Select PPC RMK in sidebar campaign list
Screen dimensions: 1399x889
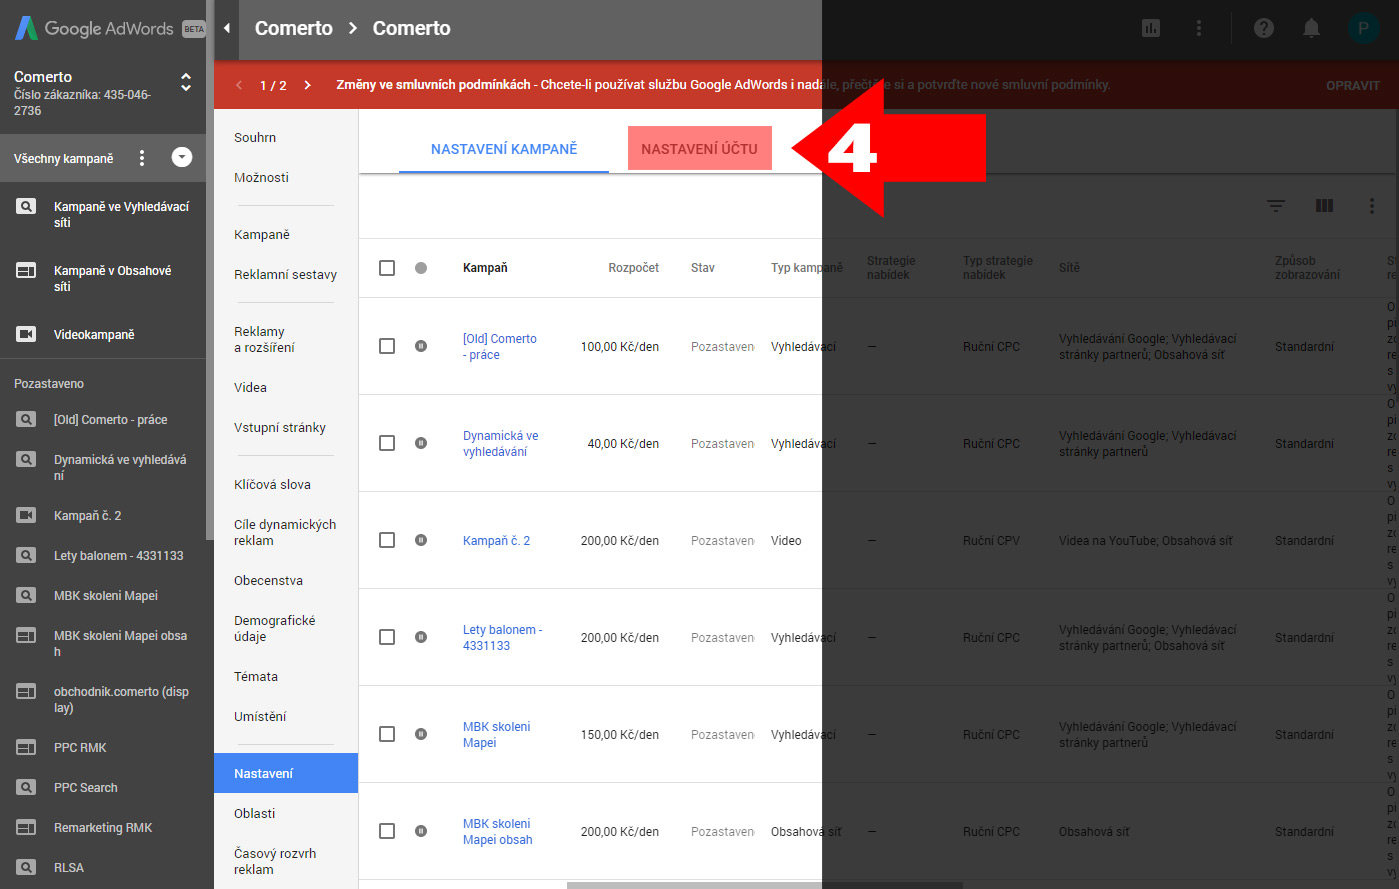pos(80,748)
